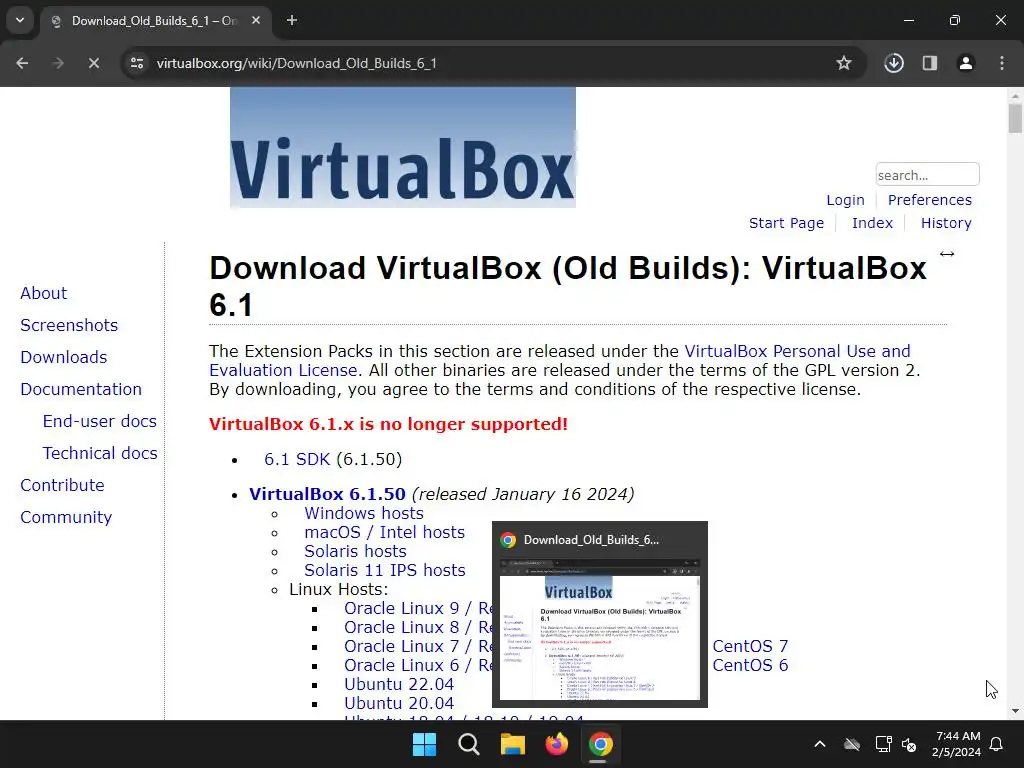This screenshot has width=1024, height=768.
Task: Go back to the previous page
Action: click(22, 63)
